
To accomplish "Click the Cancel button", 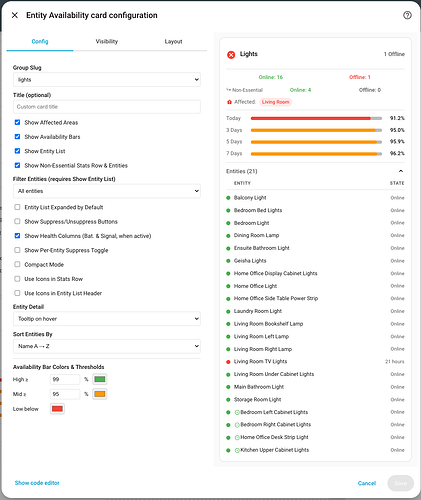I will (x=367, y=483).
